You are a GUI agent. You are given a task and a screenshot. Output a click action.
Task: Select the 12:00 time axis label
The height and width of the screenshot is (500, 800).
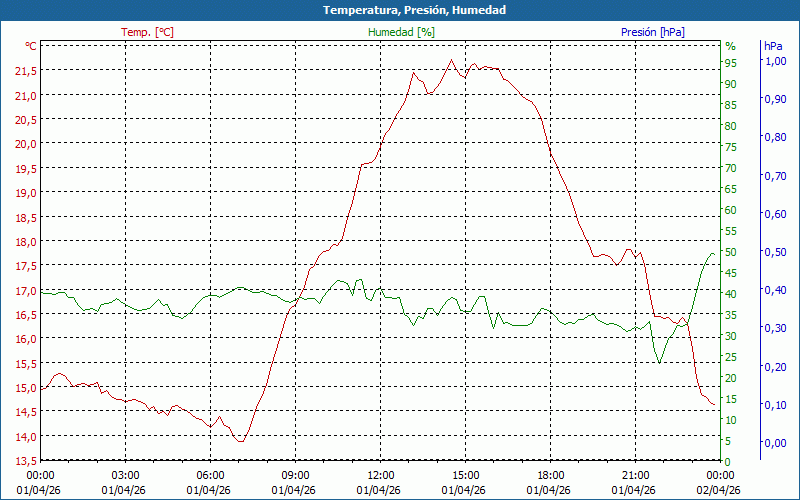(380, 475)
